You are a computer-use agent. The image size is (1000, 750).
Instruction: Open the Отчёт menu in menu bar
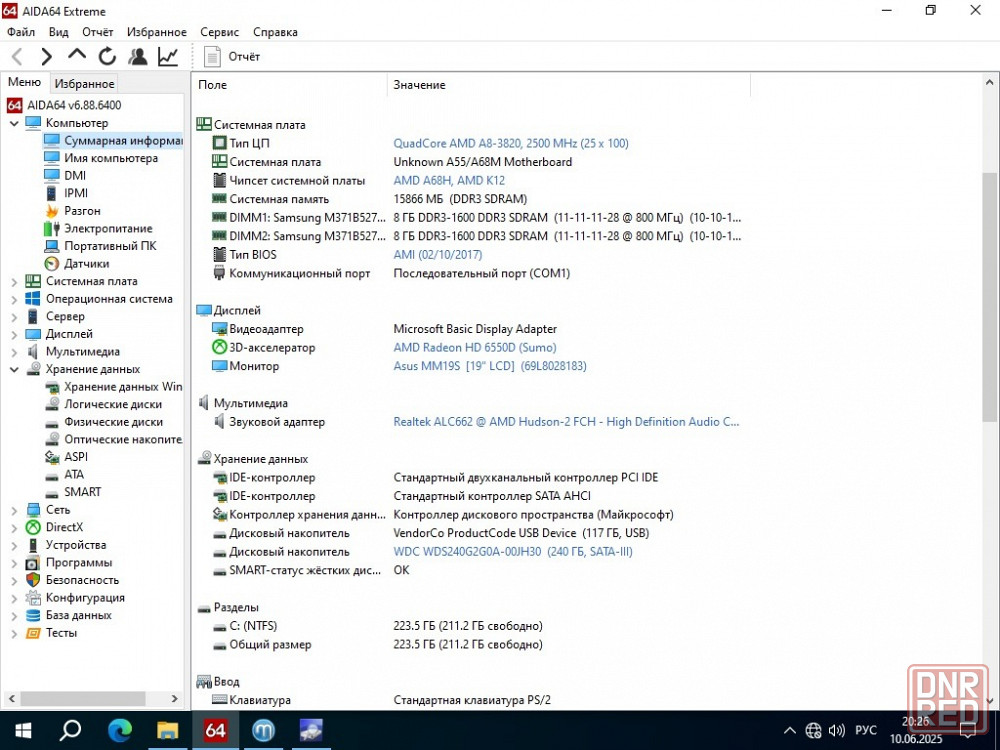tap(98, 32)
